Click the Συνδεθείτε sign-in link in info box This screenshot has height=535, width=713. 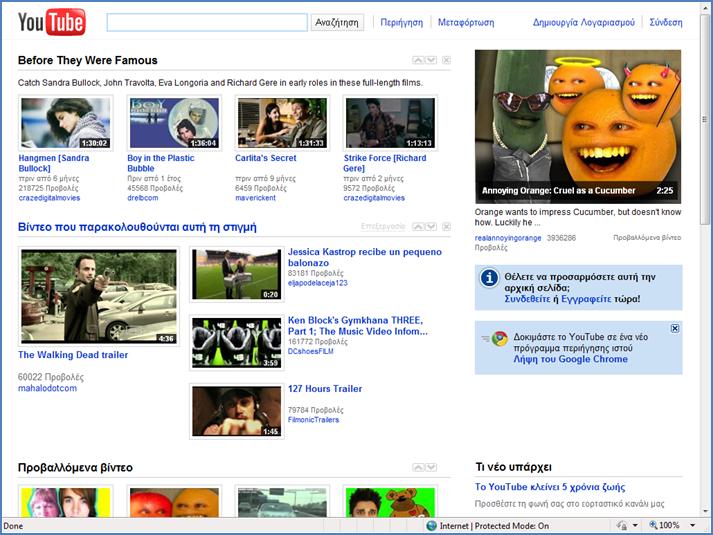(x=527, y=299)
